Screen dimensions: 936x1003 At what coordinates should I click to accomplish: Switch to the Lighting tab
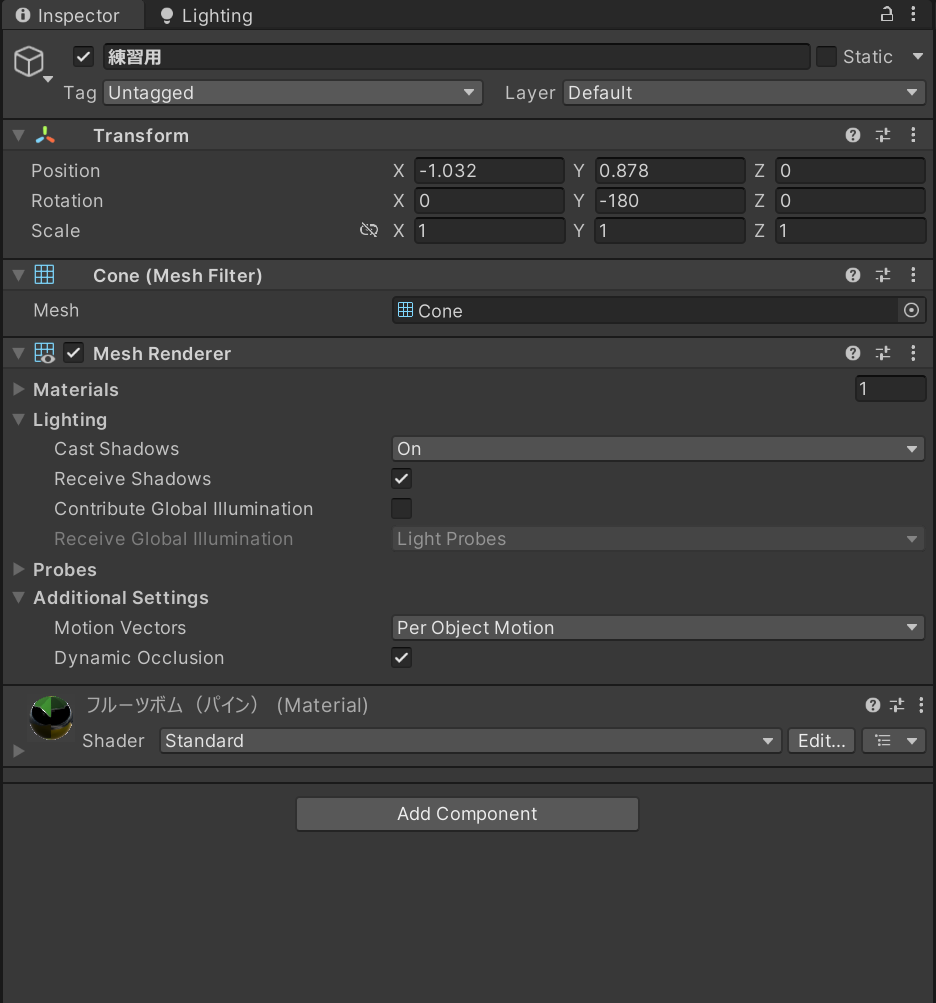(x=207, y=16)
